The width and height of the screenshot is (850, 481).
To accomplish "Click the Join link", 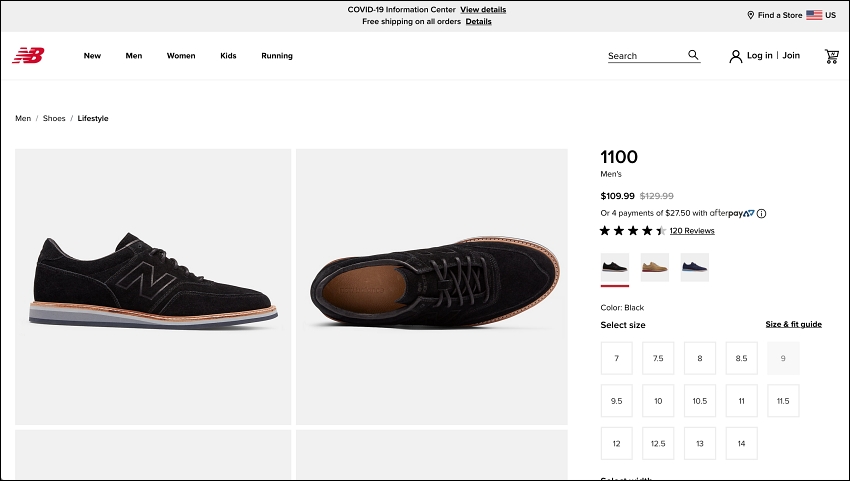I will pyautogui.click(x=791, y=55).
